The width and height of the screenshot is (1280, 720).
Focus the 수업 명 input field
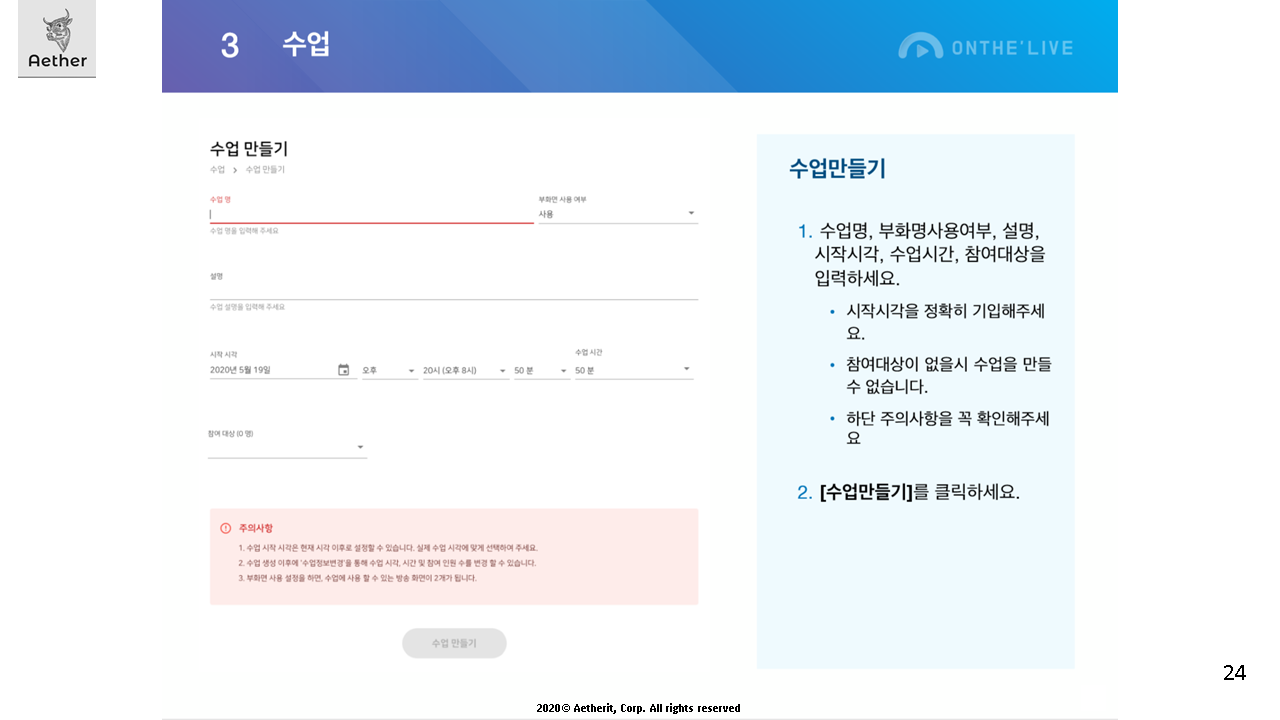click(370, 214)
